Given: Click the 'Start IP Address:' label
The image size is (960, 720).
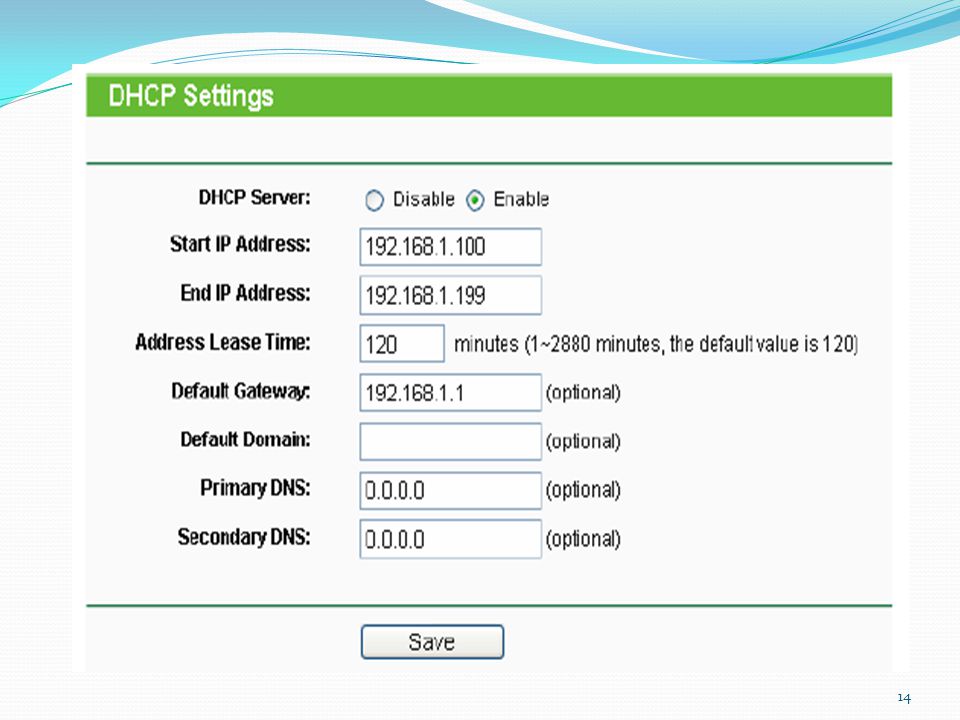Looking at the screenshot, I should (240, 244).
